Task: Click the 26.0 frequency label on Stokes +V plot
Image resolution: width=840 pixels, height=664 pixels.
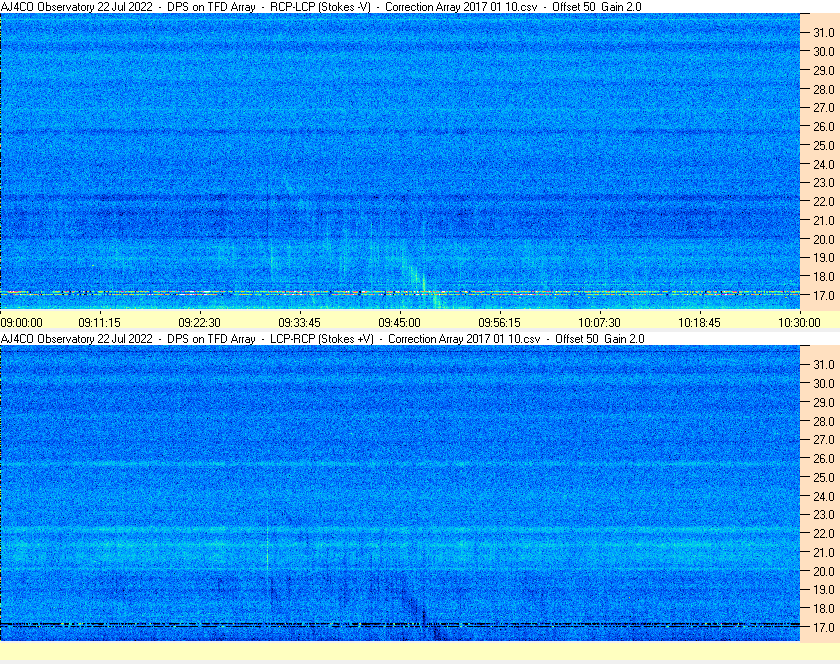Action: click(x=824, y=458)
